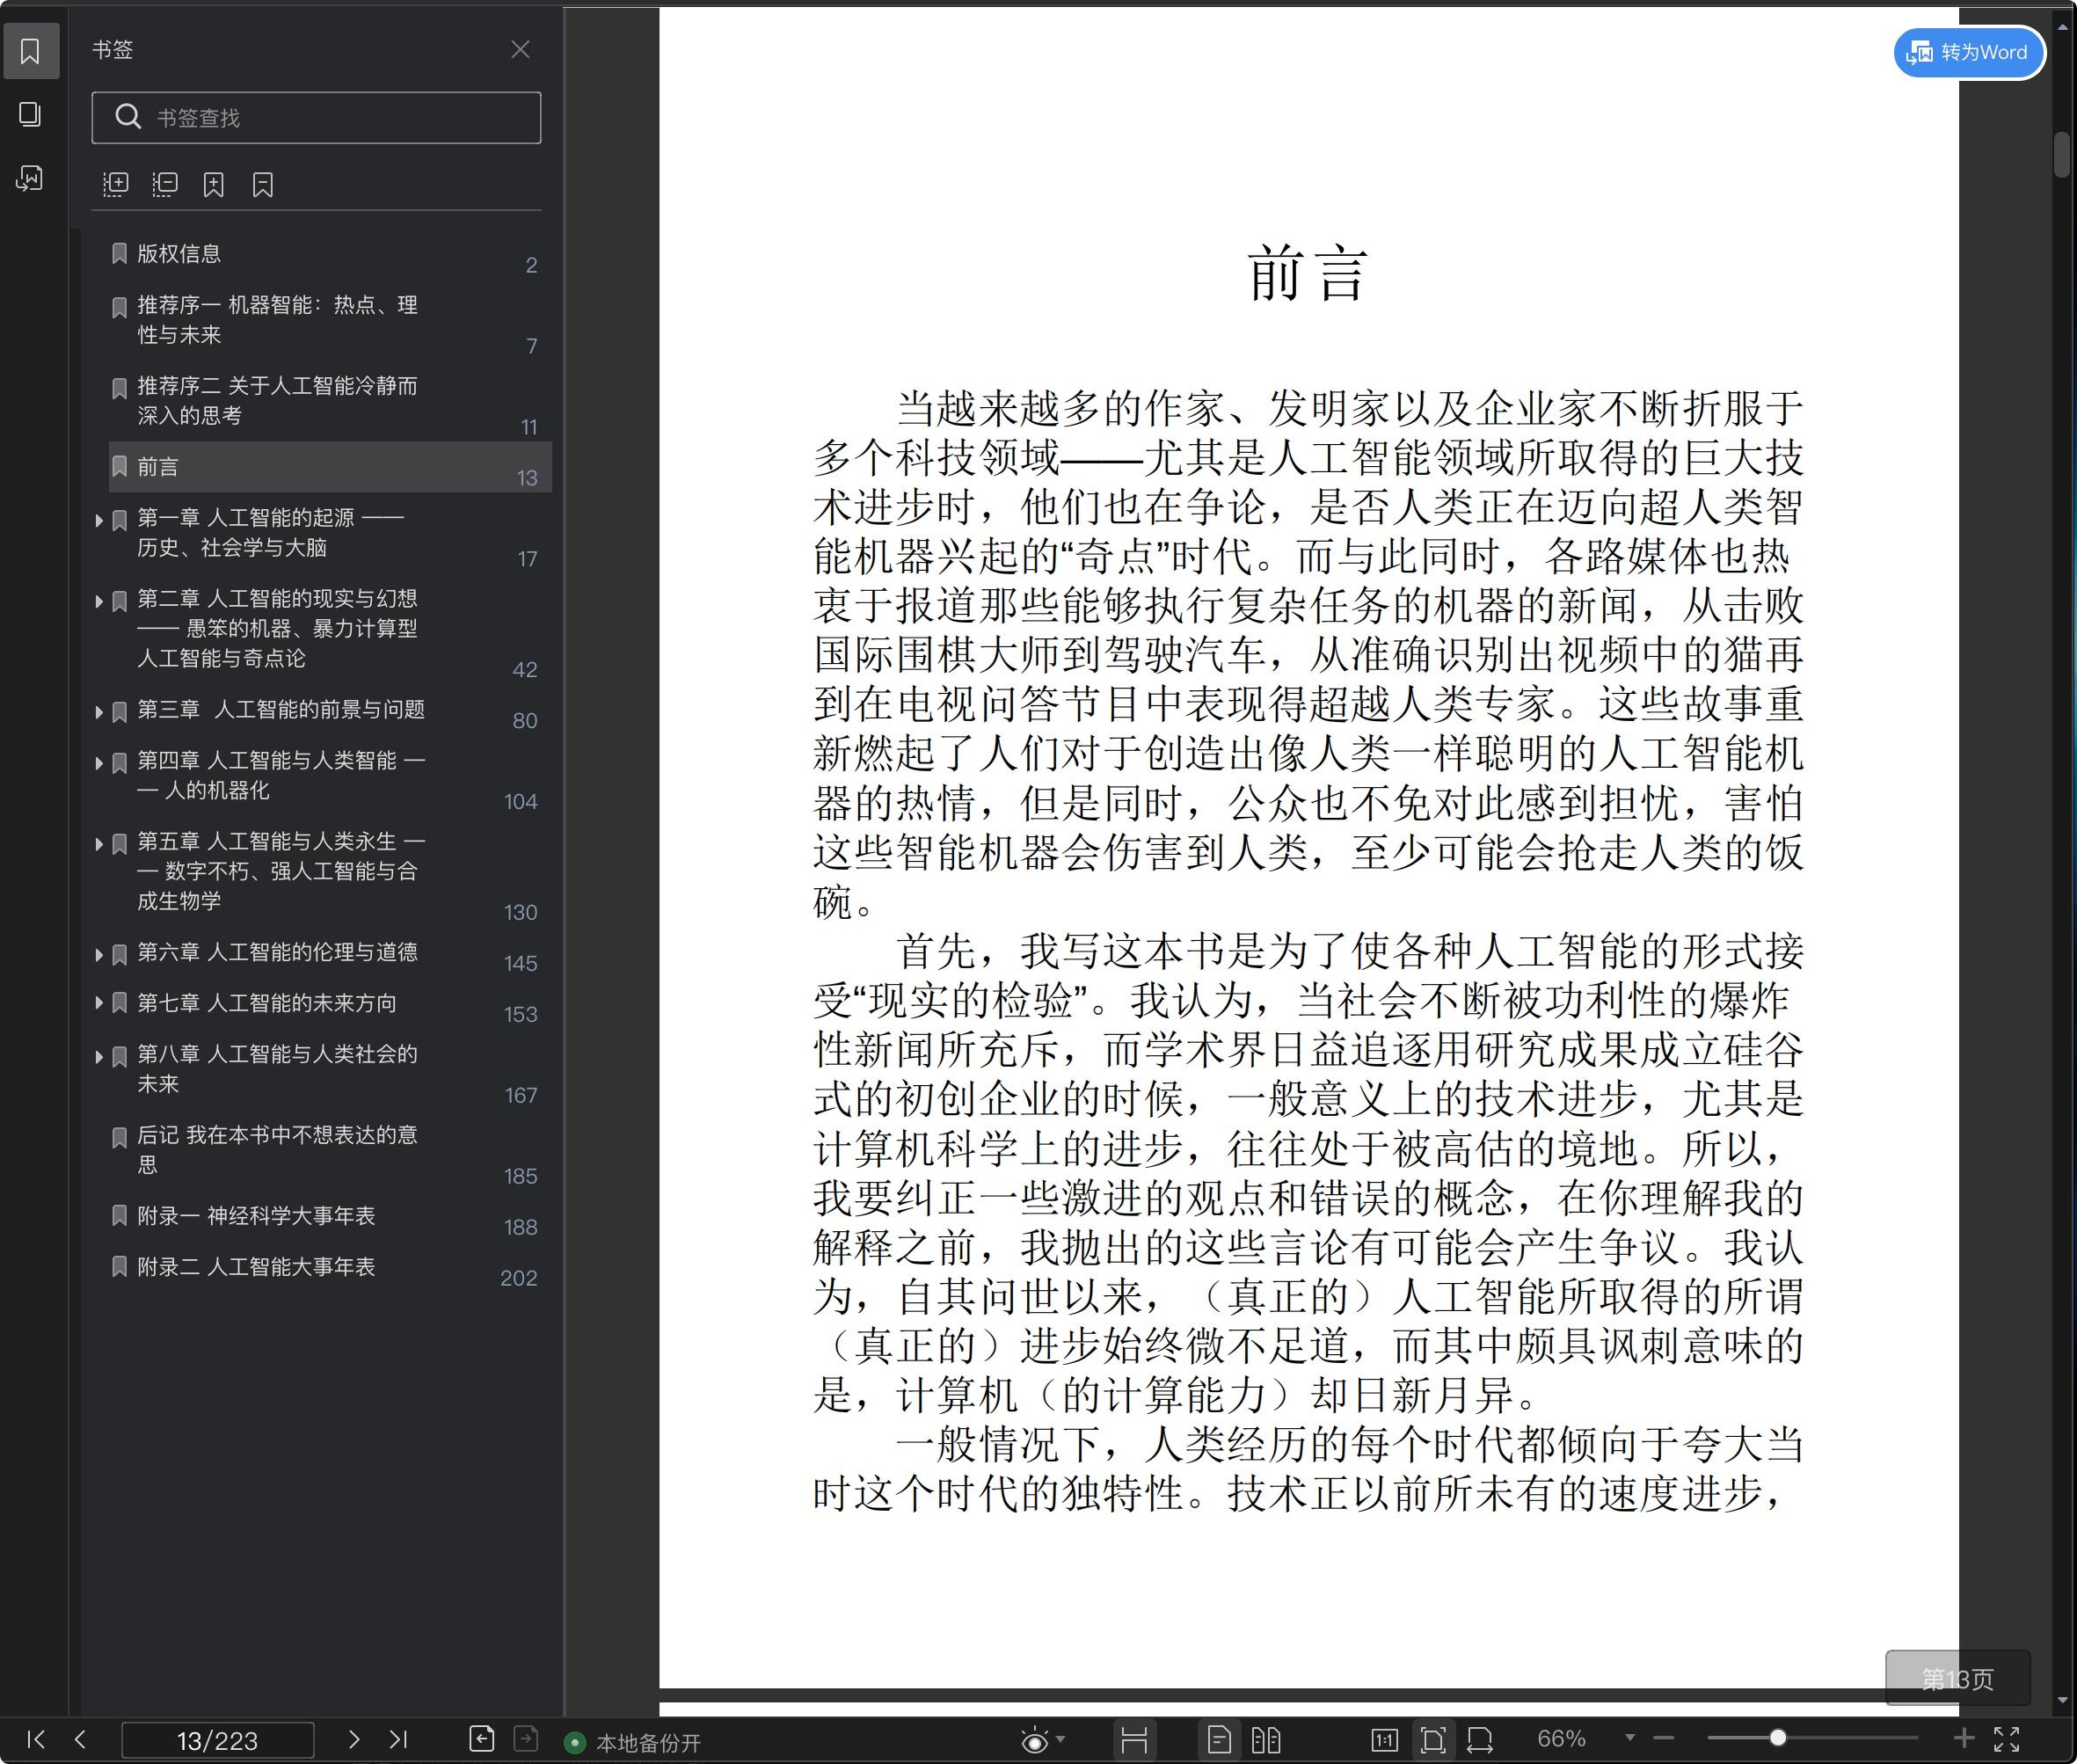Expand 第八章 人工智能与人类社会的未来 bookmark
This screenshot has width=2077, height=1764.
(99, 1057)
